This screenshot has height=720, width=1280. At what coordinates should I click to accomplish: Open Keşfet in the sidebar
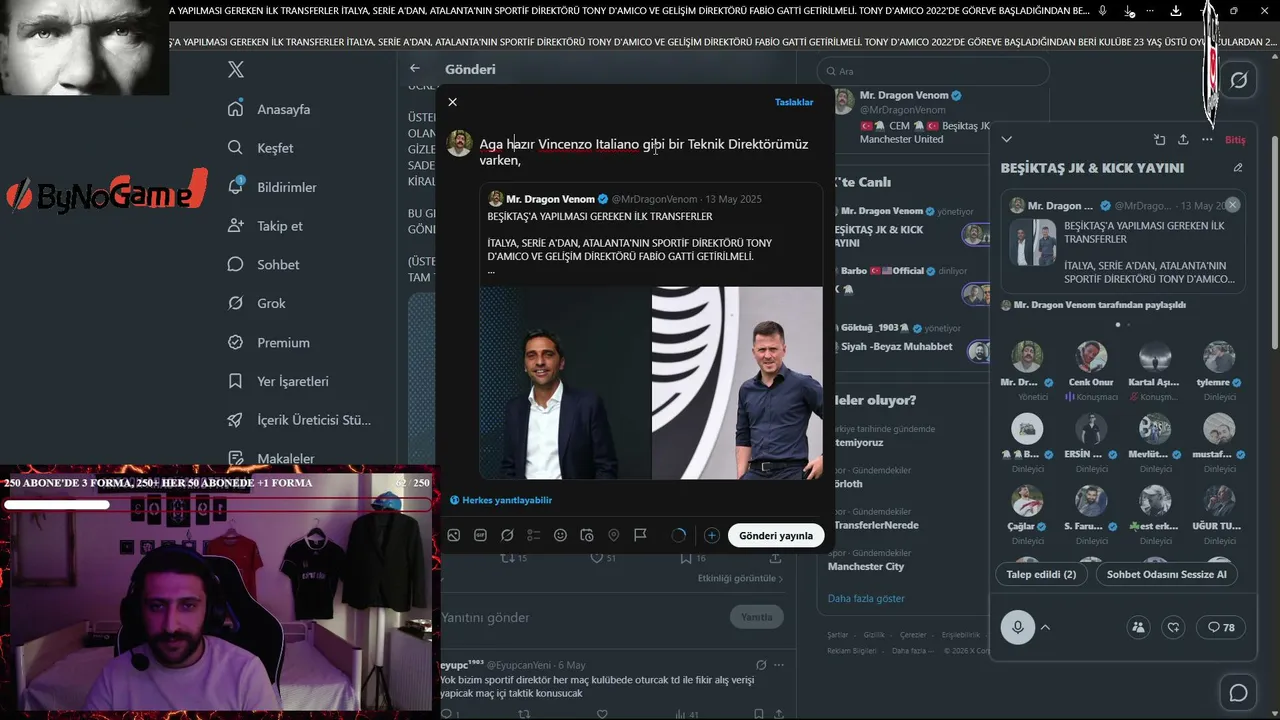click(261, 148)
